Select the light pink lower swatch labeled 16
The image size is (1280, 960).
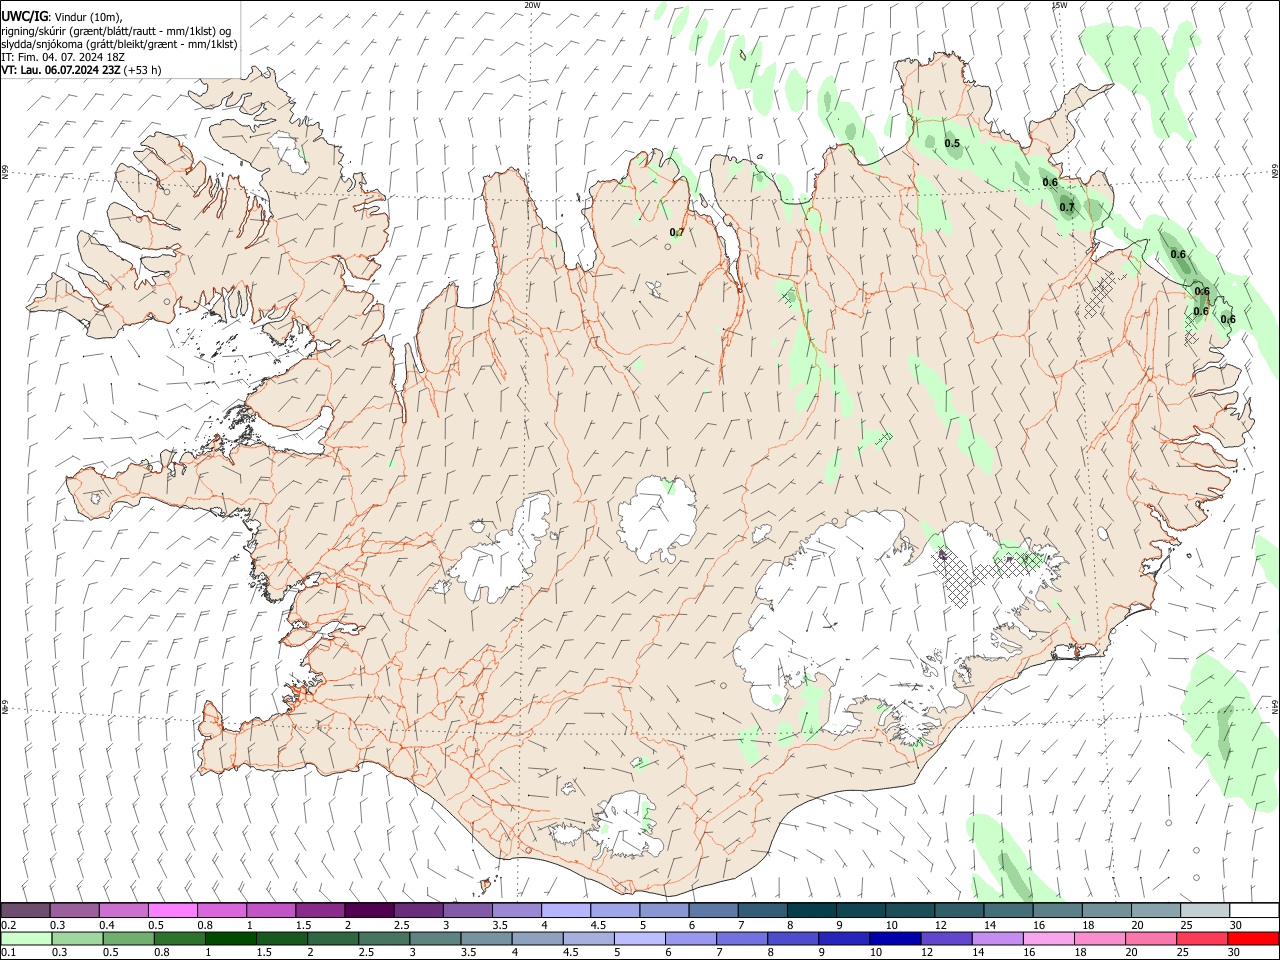1050,939
